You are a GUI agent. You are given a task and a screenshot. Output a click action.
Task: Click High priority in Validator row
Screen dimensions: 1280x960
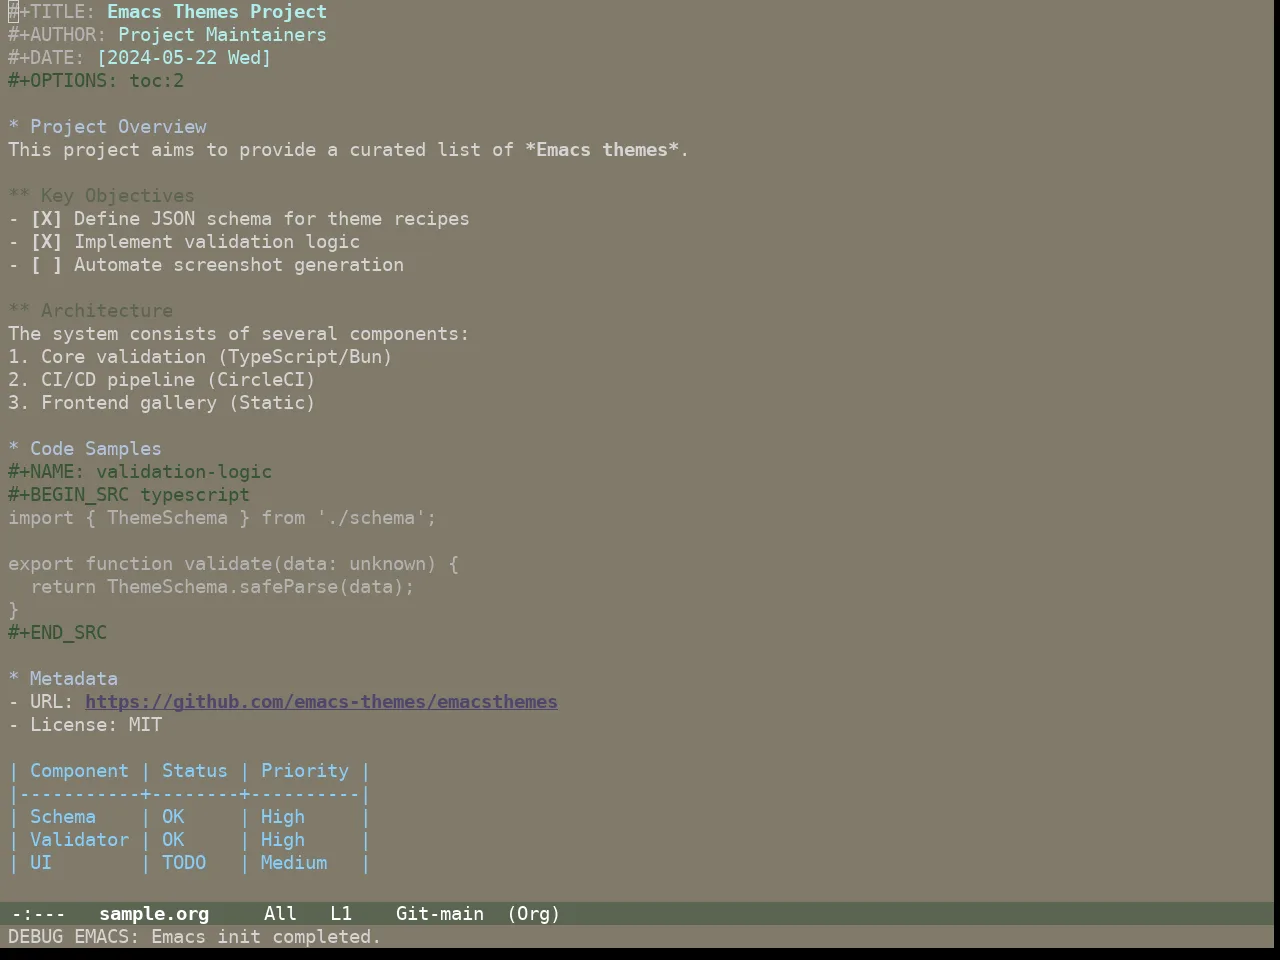(283, 840)
